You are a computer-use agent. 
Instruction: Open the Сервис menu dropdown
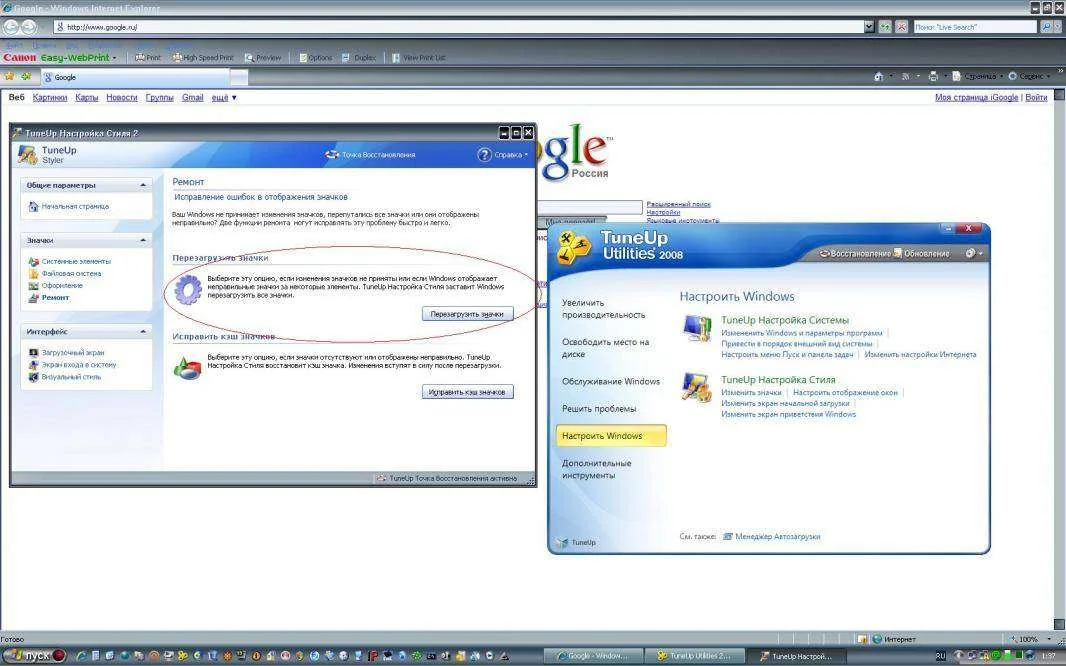pos(1048,76)
